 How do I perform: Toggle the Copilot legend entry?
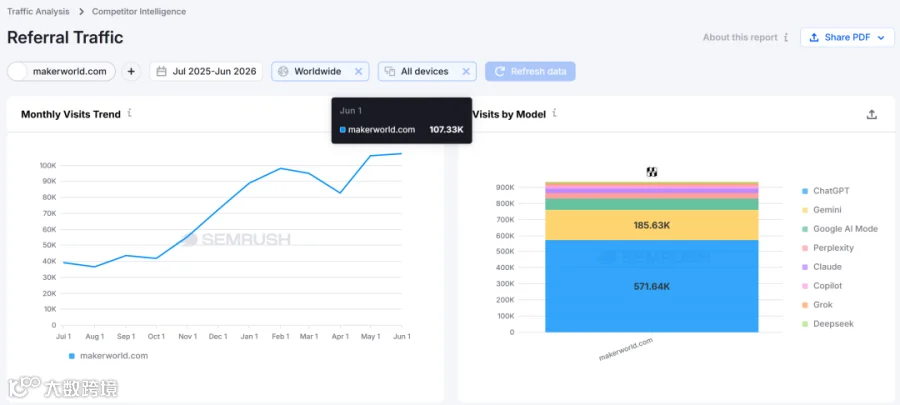(822, 286)
